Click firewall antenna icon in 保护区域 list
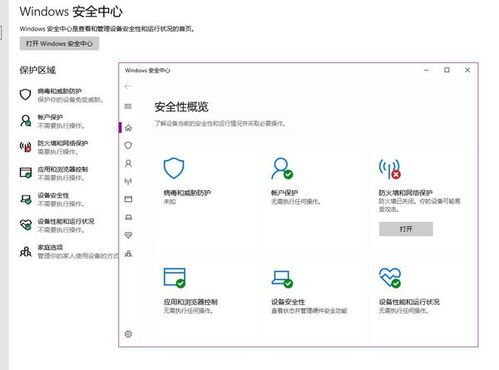 click(25, 147)
